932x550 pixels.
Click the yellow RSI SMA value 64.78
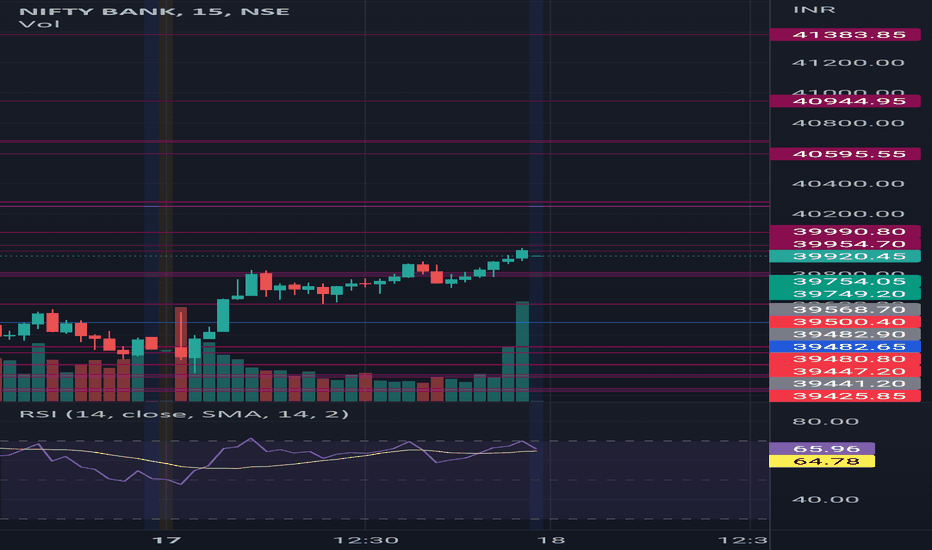point(822,461)
